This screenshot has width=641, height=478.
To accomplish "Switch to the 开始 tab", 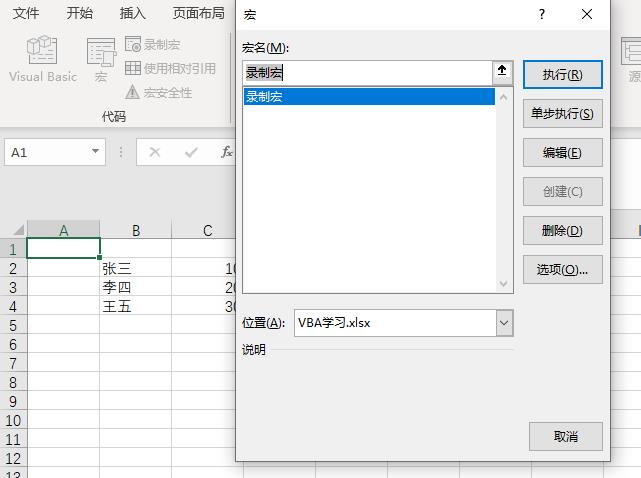I will pos(79,13).
